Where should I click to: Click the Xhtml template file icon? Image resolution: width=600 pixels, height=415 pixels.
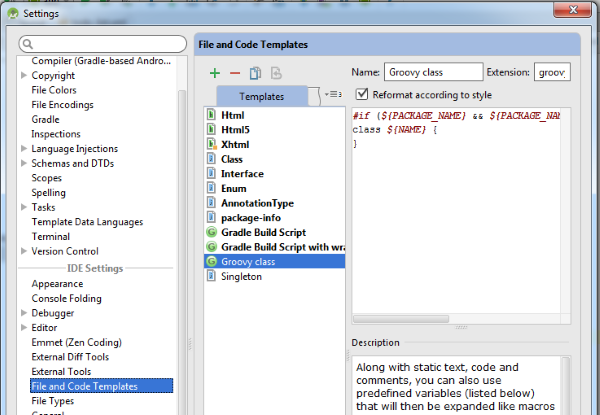click(x=212, y=144)
